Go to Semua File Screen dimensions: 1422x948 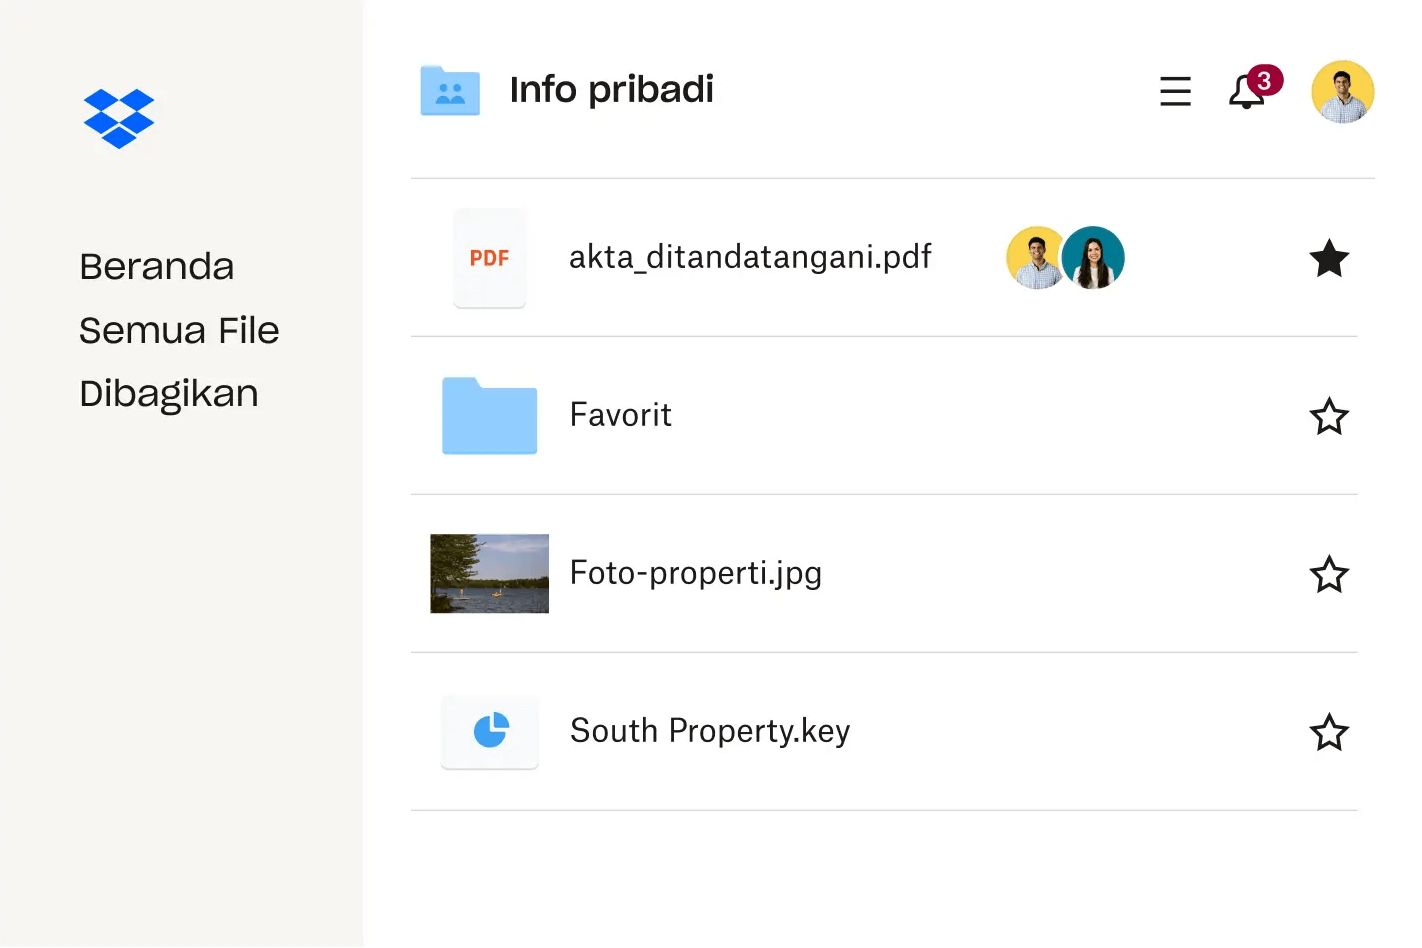178,330
